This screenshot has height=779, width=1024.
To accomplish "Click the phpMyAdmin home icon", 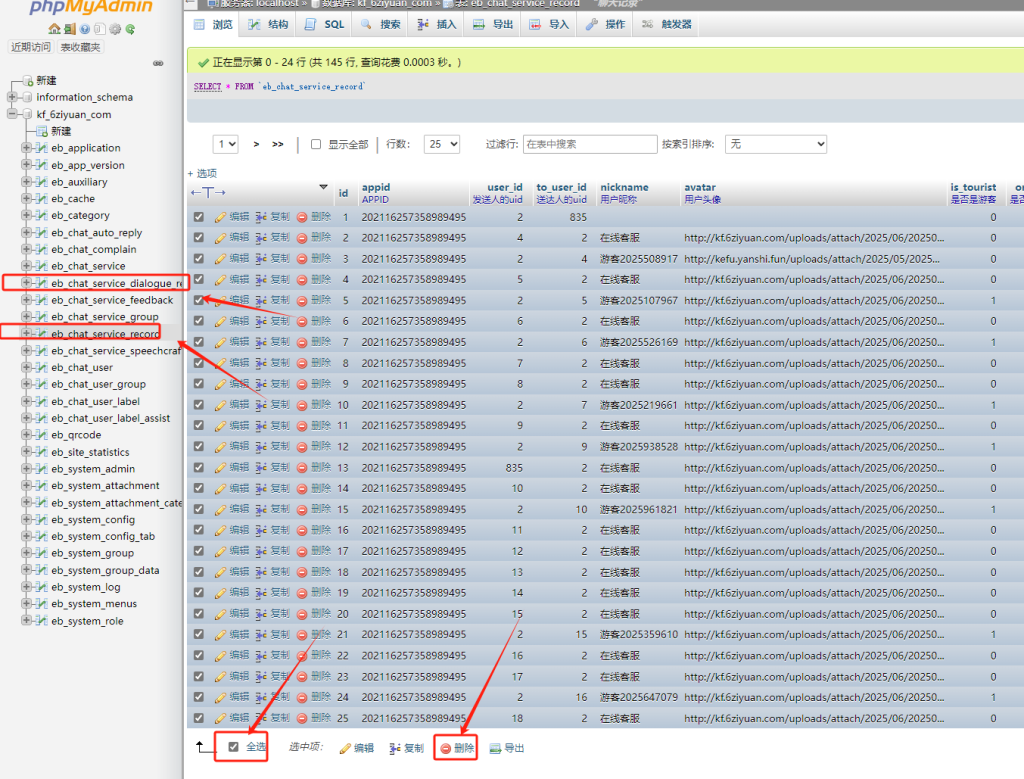I will point(55,29).
